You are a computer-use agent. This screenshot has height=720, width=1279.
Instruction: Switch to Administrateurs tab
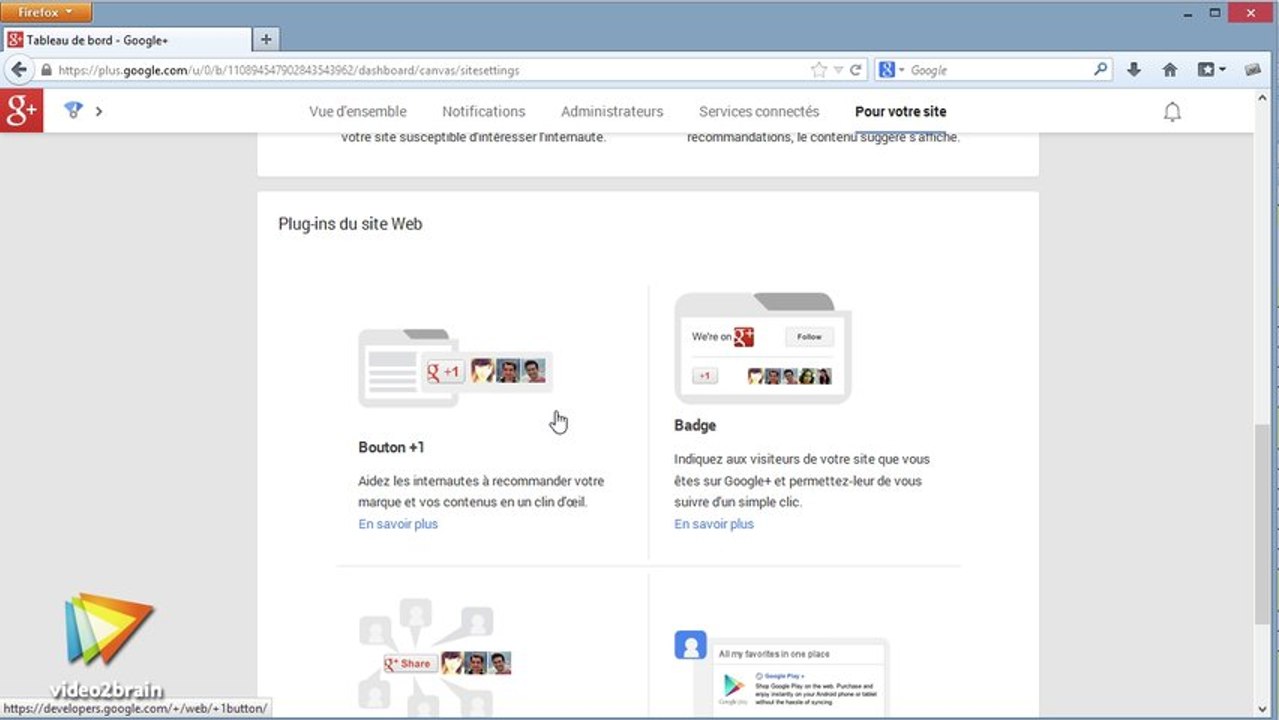(x=612, y=111)
